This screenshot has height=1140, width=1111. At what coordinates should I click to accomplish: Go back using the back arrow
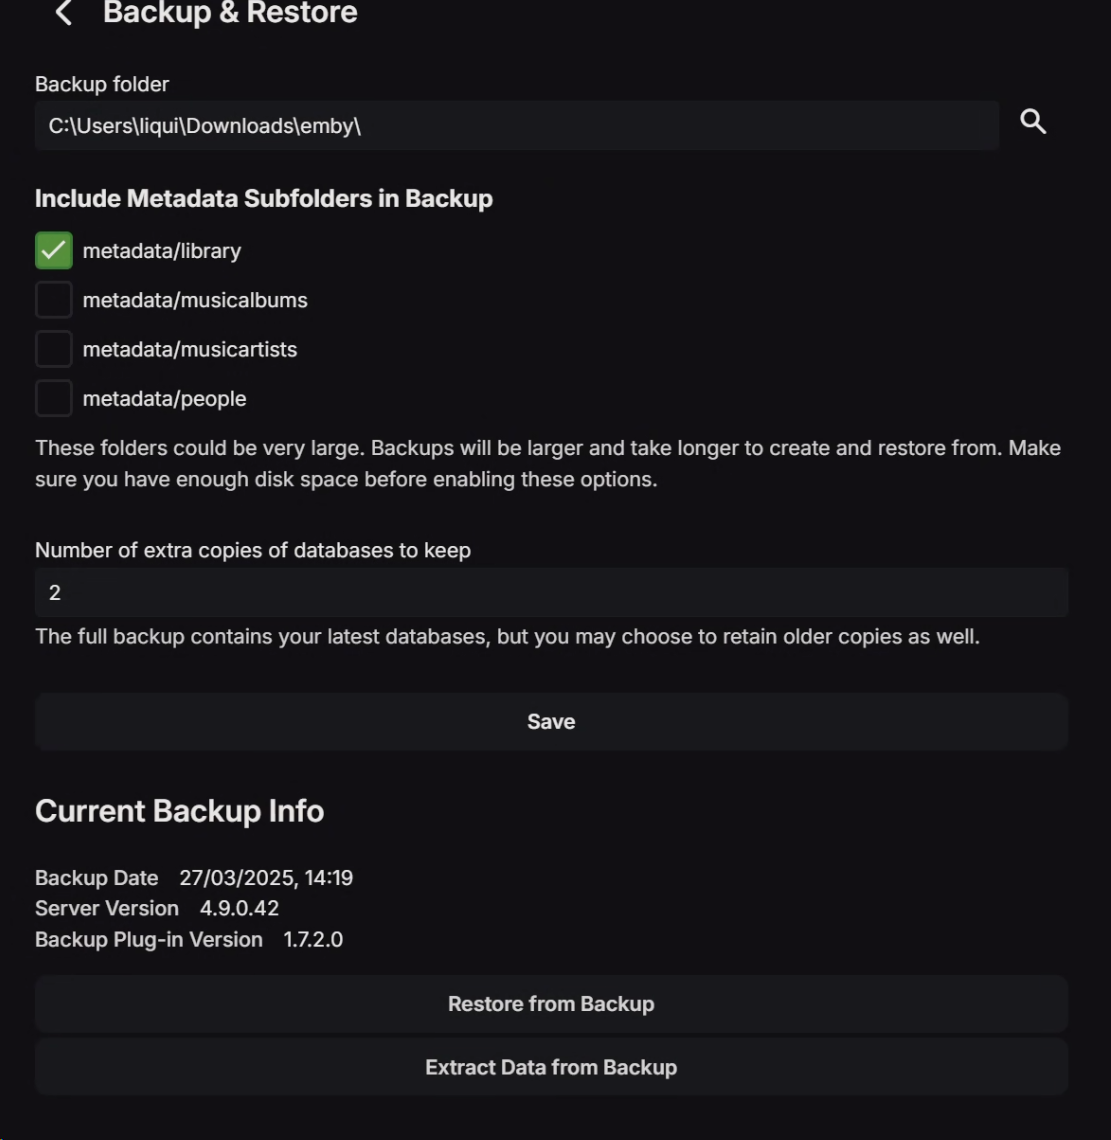pos(64,13)
